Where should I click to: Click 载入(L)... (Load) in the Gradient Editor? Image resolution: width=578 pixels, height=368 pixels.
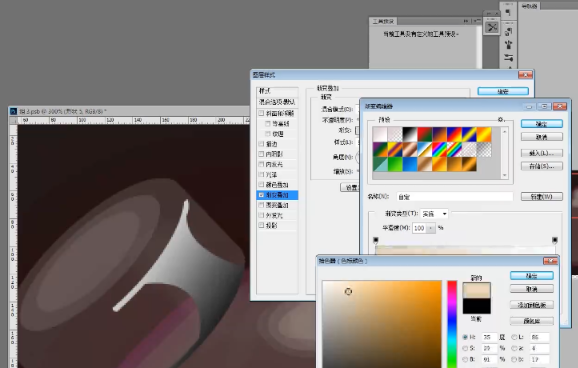coord(542,153)
